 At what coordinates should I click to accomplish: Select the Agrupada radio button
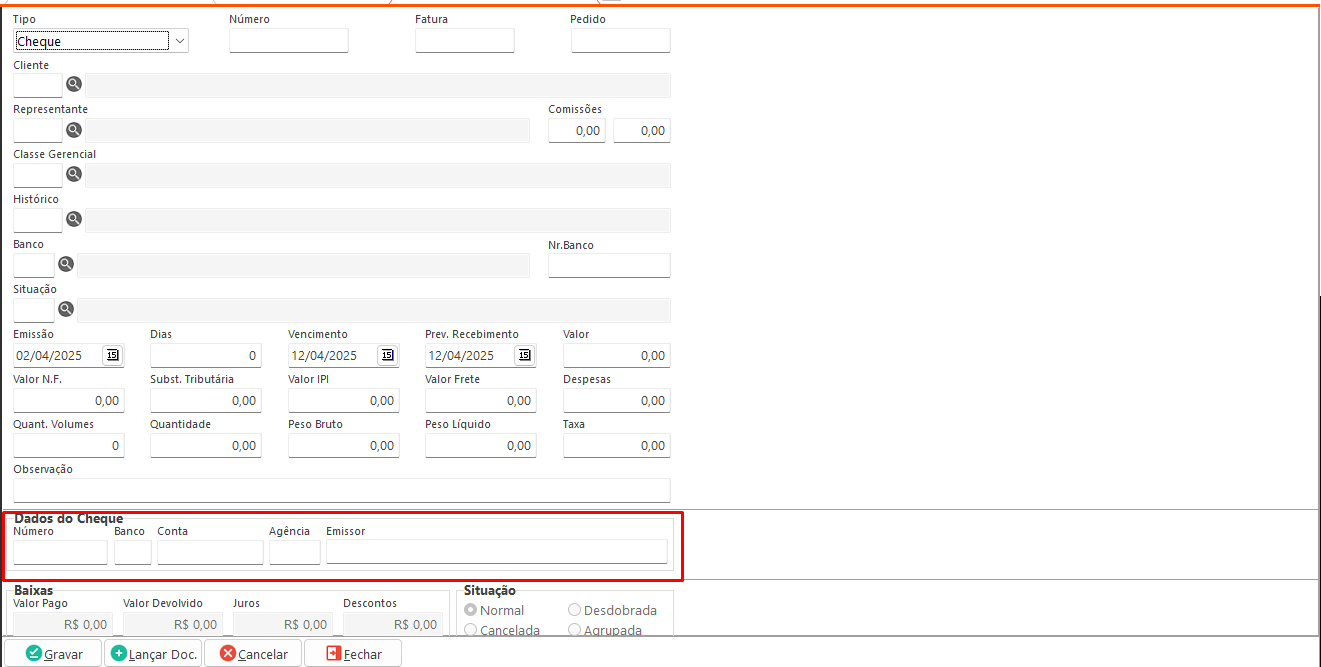574,630
